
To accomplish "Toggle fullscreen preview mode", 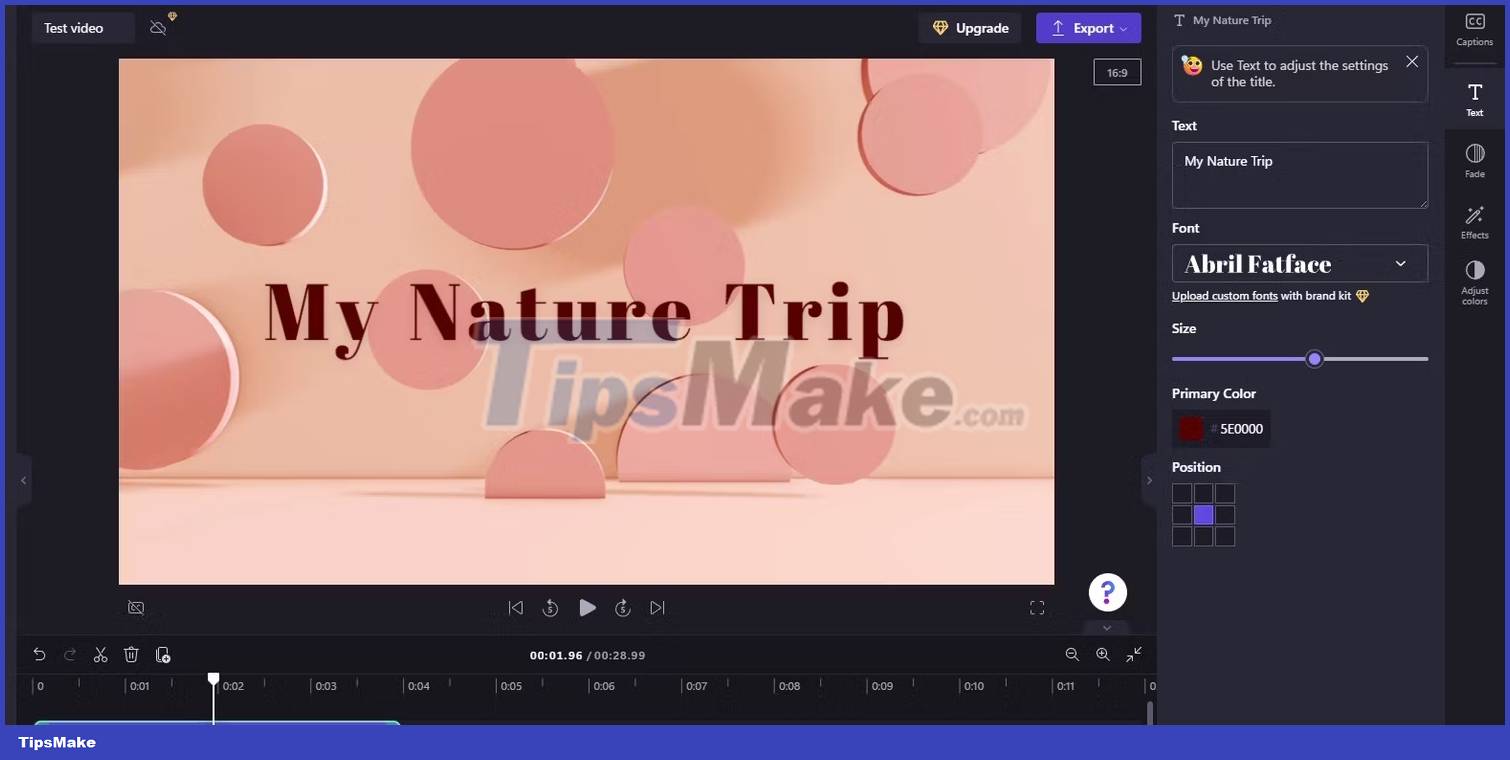I will [1037, 607].
